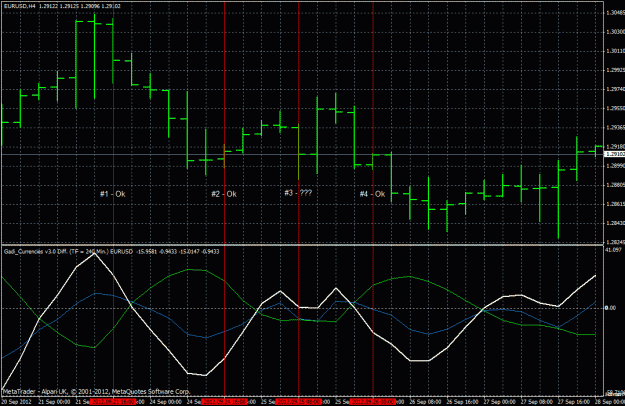Click the Gadi_Currencies v3.0 indicator label
The height and width of the screenshot is (406, 625).
point(112,252)
